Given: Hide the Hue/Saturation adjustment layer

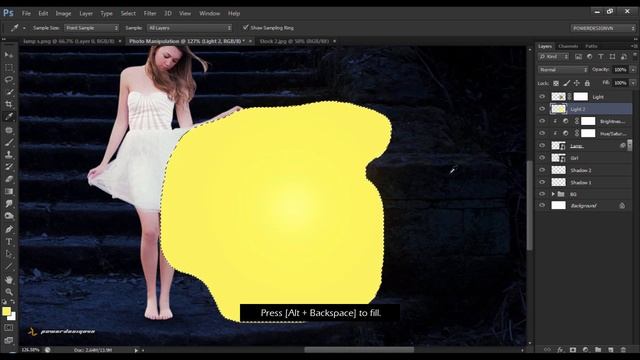Looking at the screenshot, I should [542, 133].
